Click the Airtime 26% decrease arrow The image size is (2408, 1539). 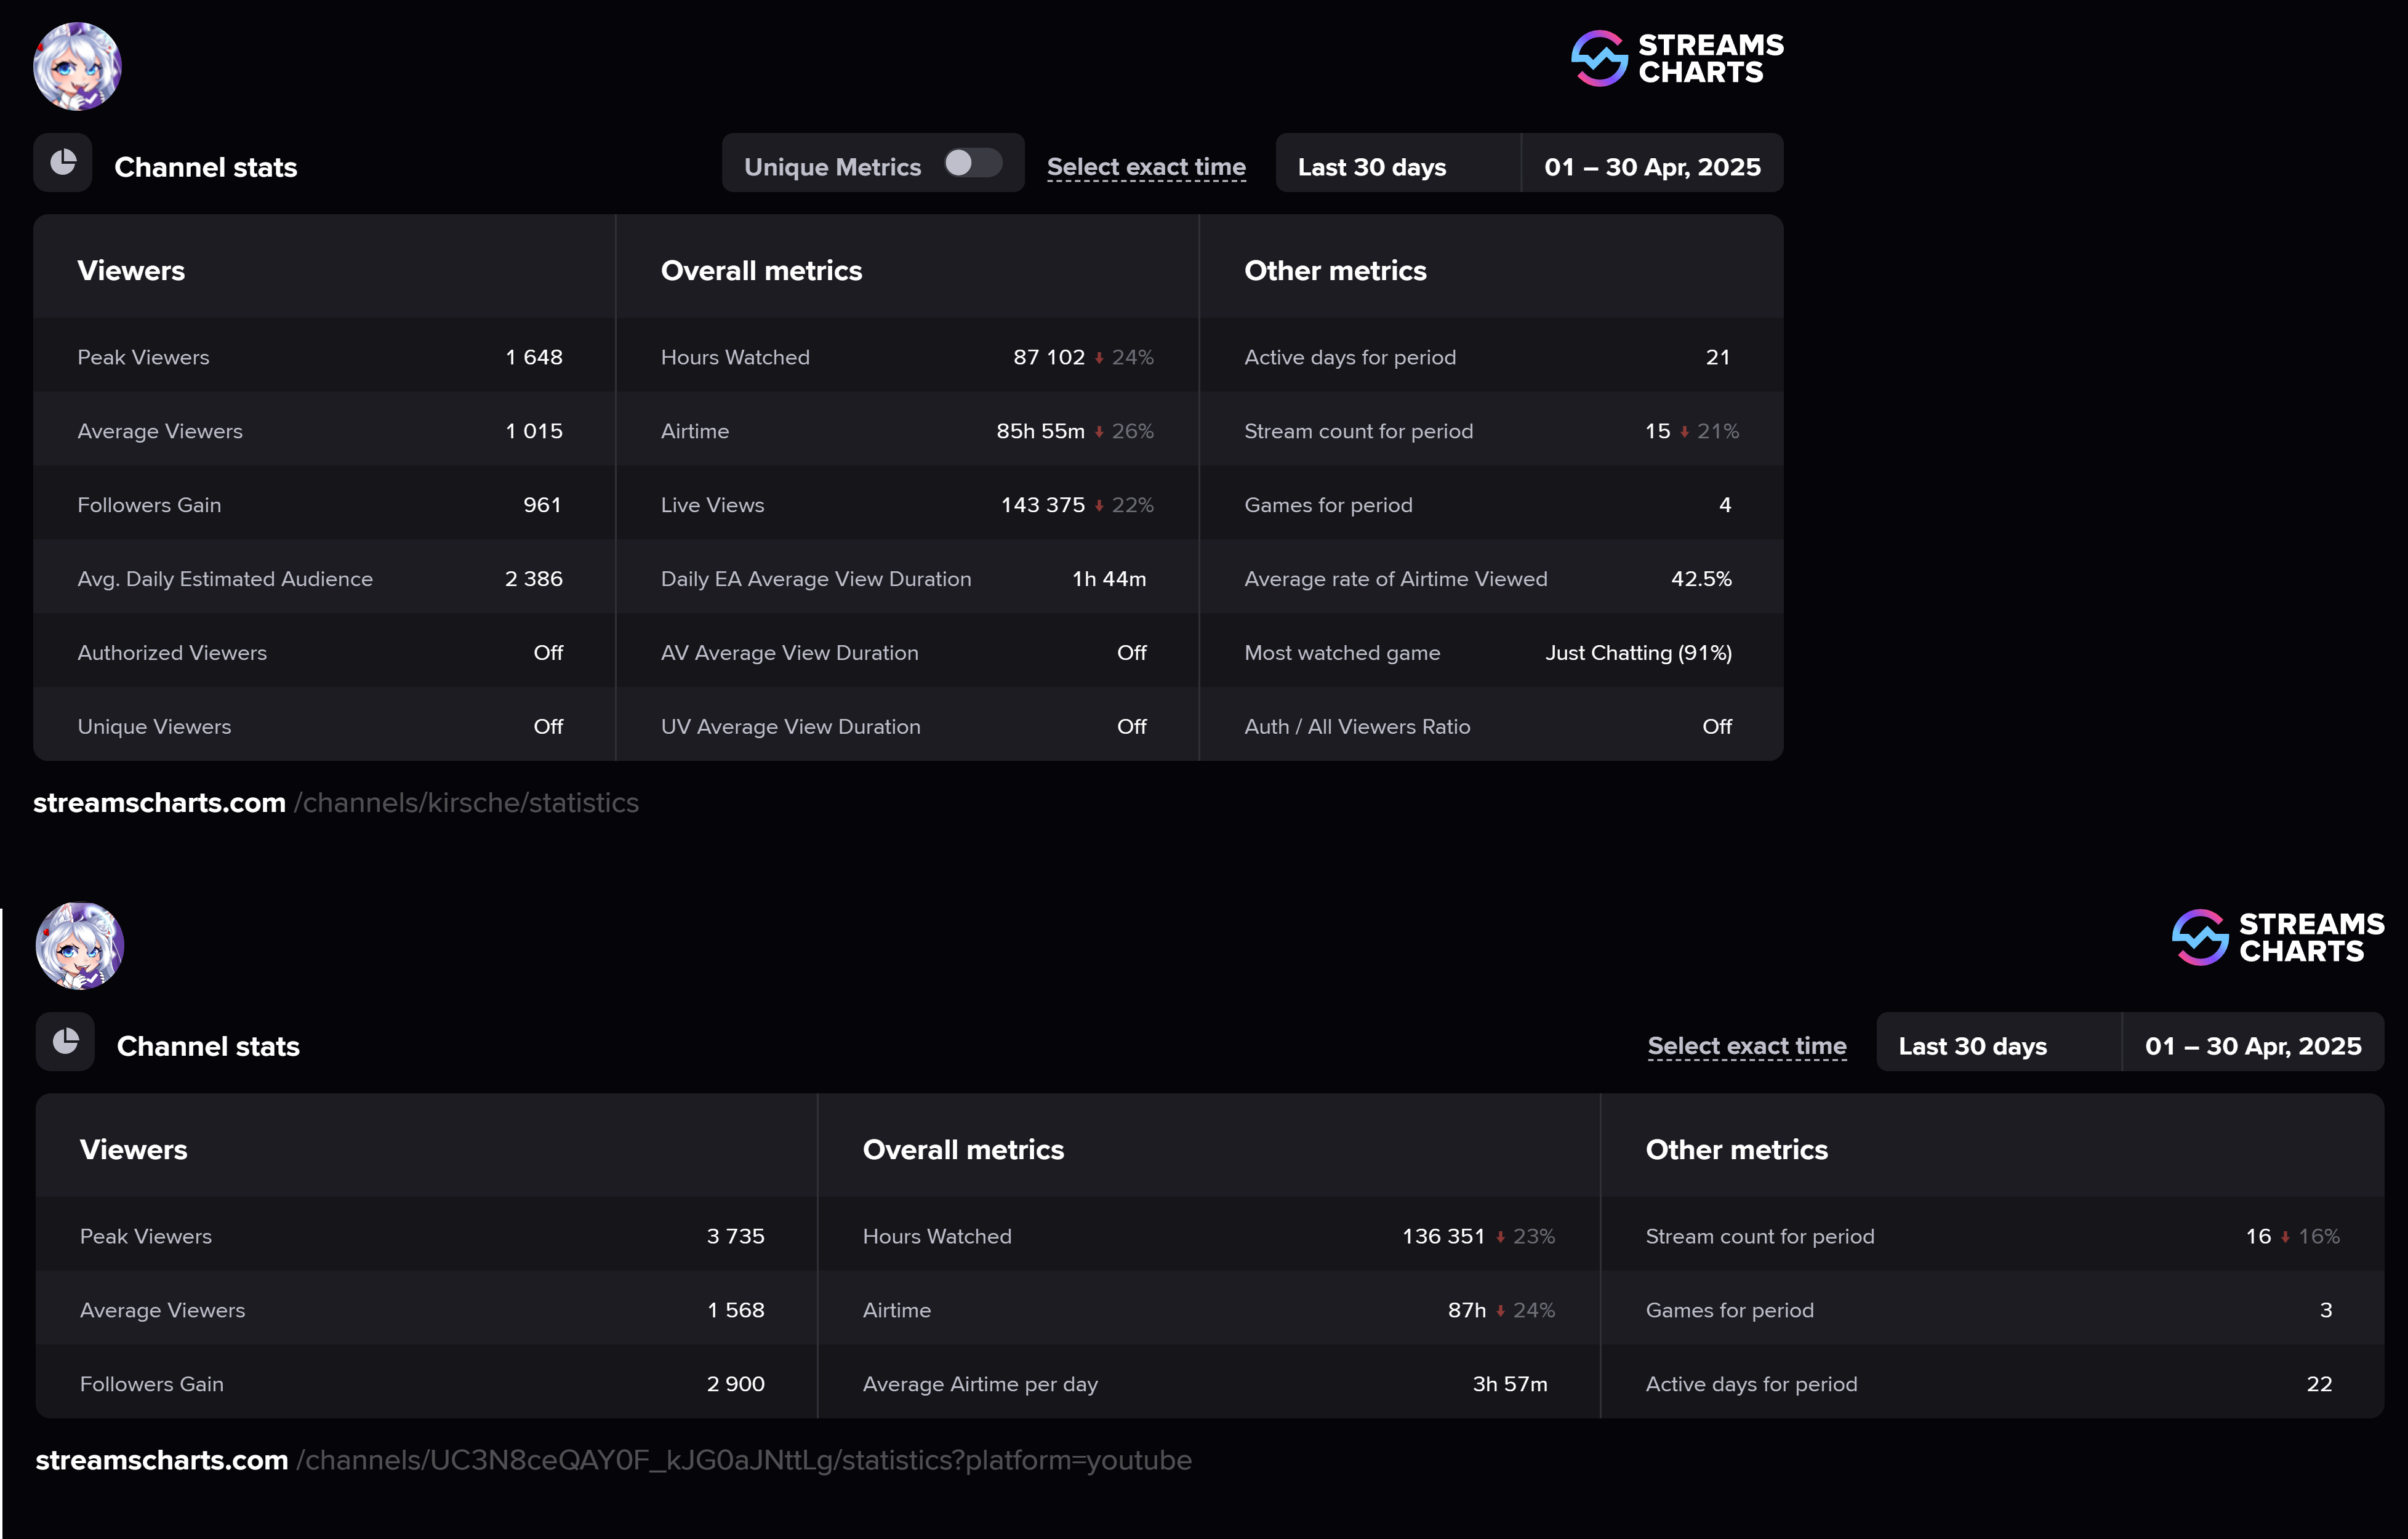pos(1099,432)
